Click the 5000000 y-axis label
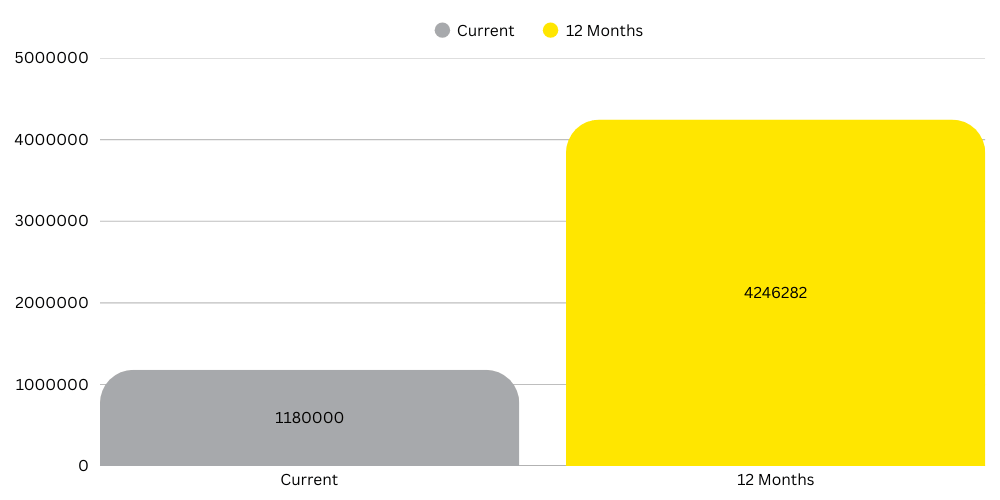1000x500 pixels. [52, 58]
